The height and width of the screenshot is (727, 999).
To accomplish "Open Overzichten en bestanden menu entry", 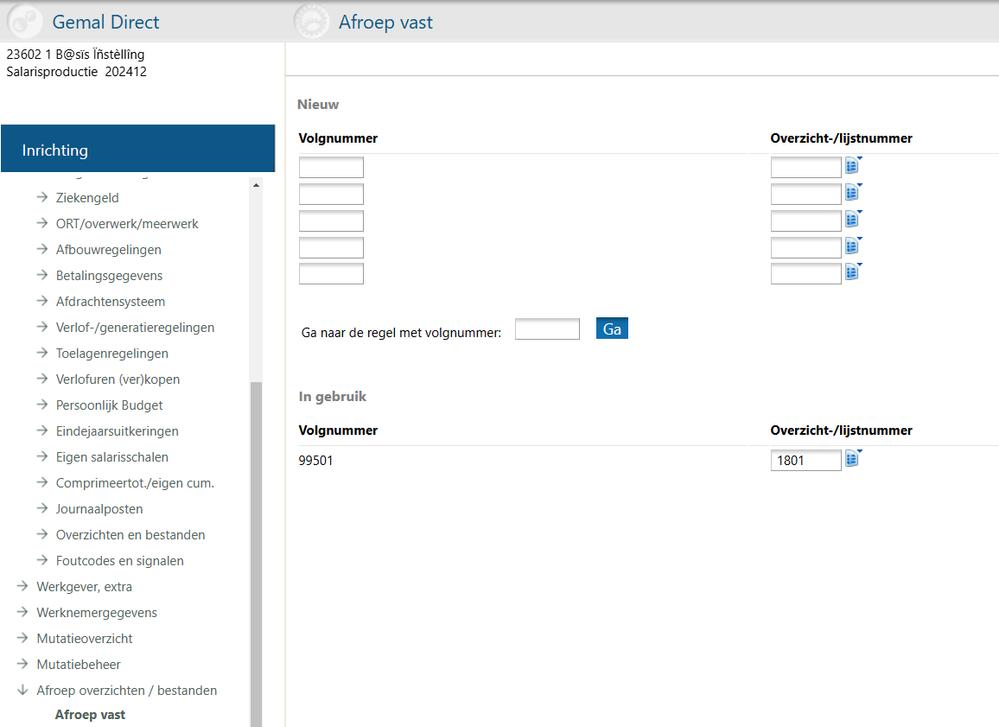I will 131,535.
